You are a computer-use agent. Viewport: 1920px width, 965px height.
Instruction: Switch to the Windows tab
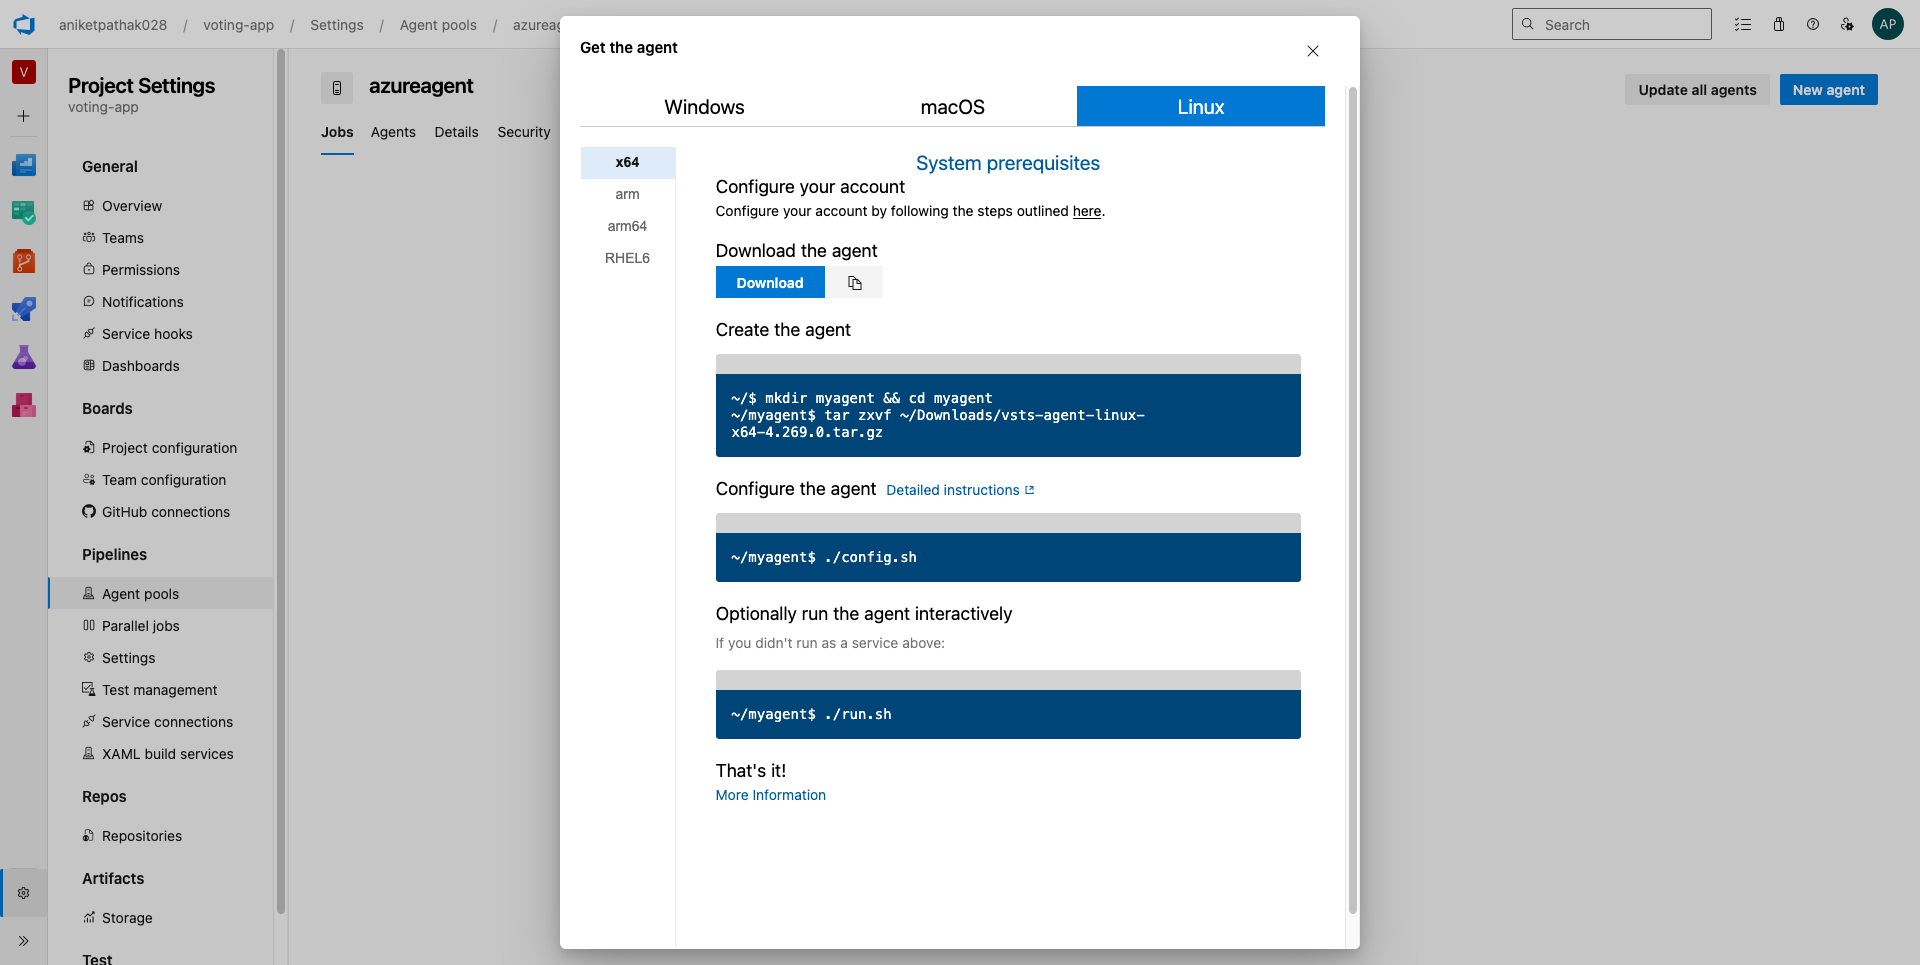[704, 107]
